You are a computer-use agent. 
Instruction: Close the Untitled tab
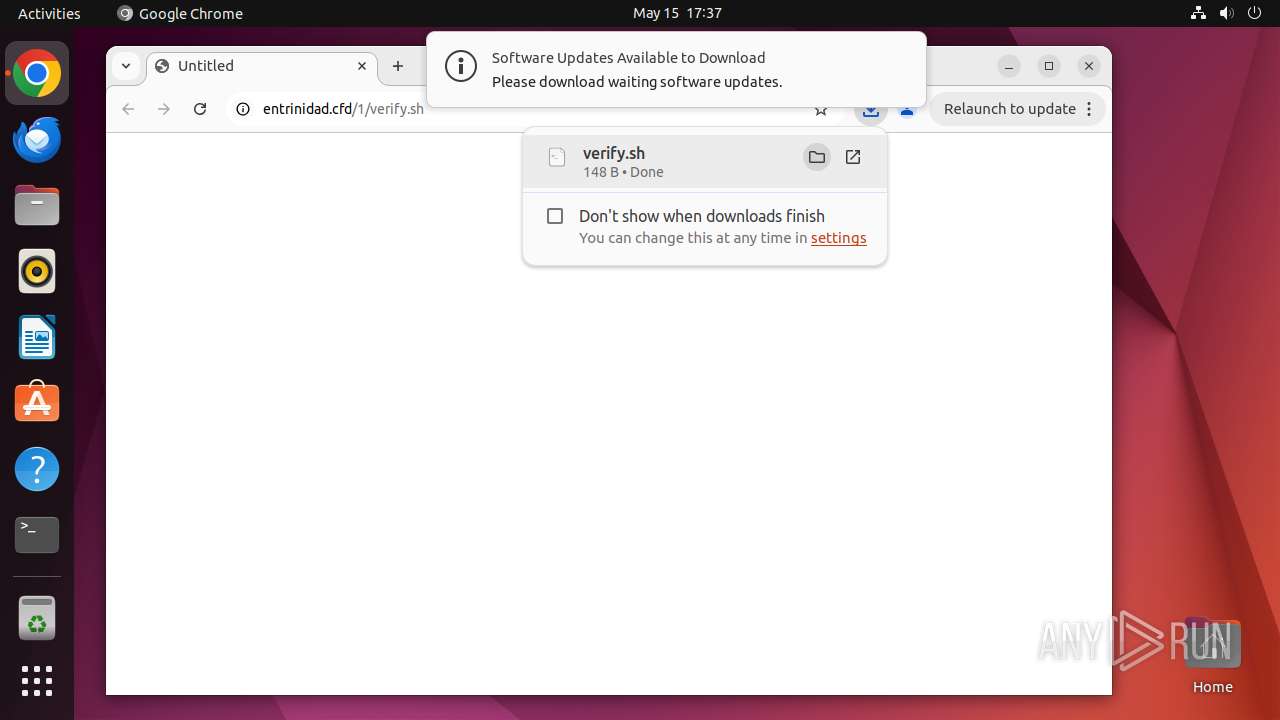pos(362,66)
